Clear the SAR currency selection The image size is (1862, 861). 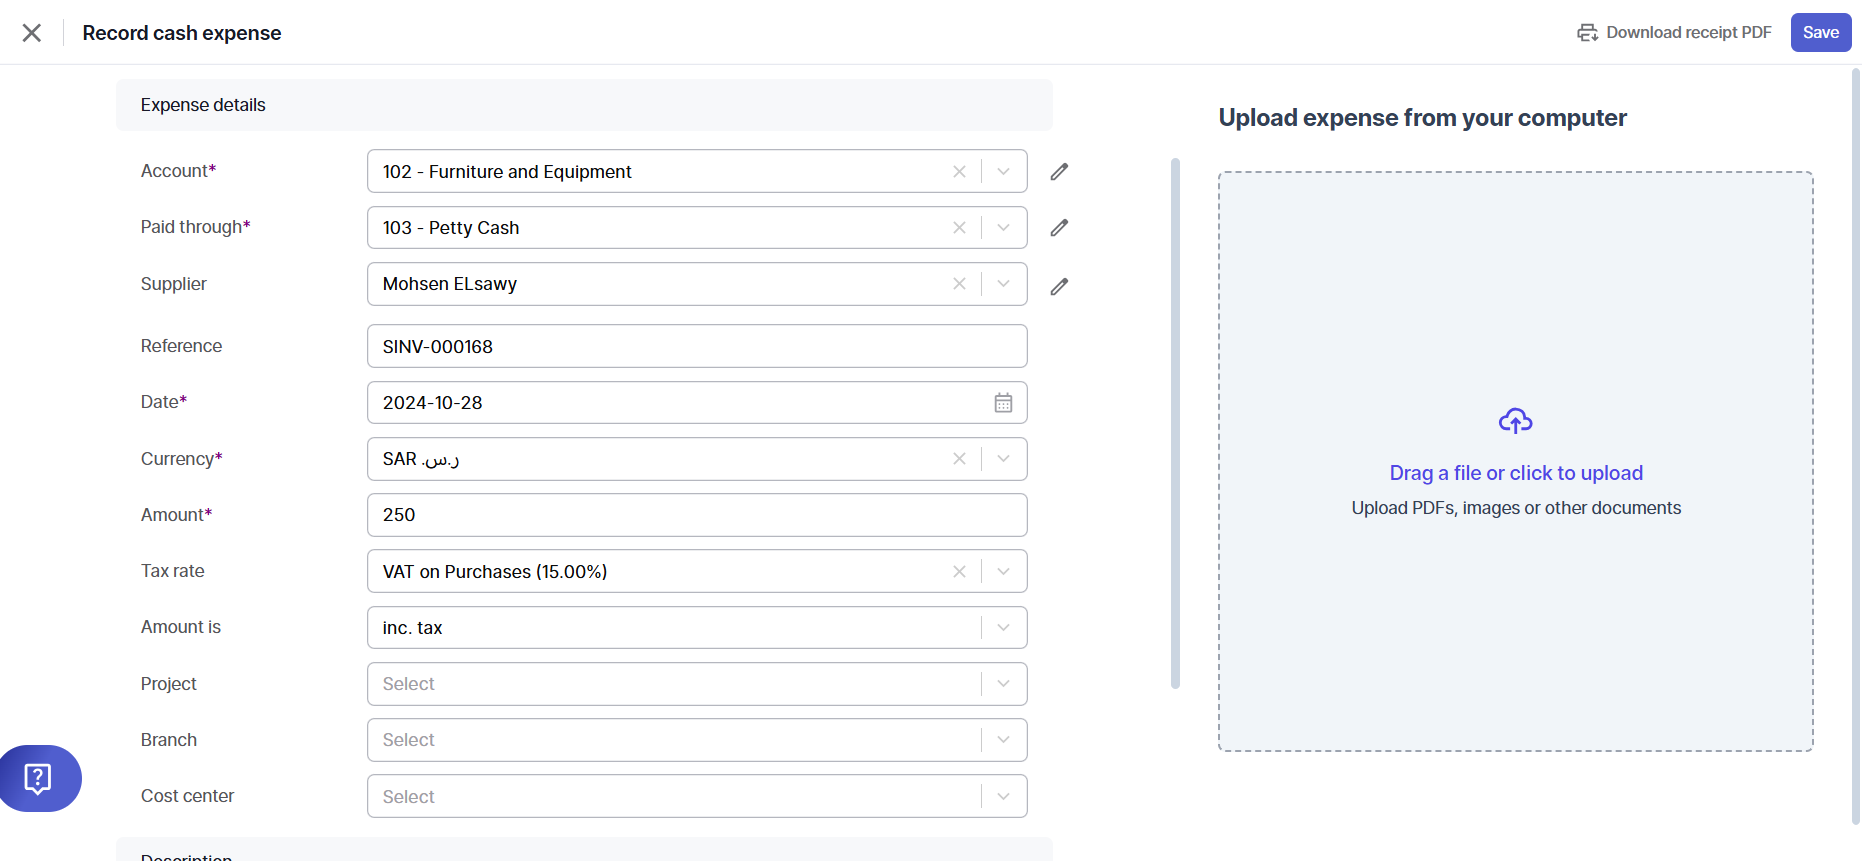(959, 459)
